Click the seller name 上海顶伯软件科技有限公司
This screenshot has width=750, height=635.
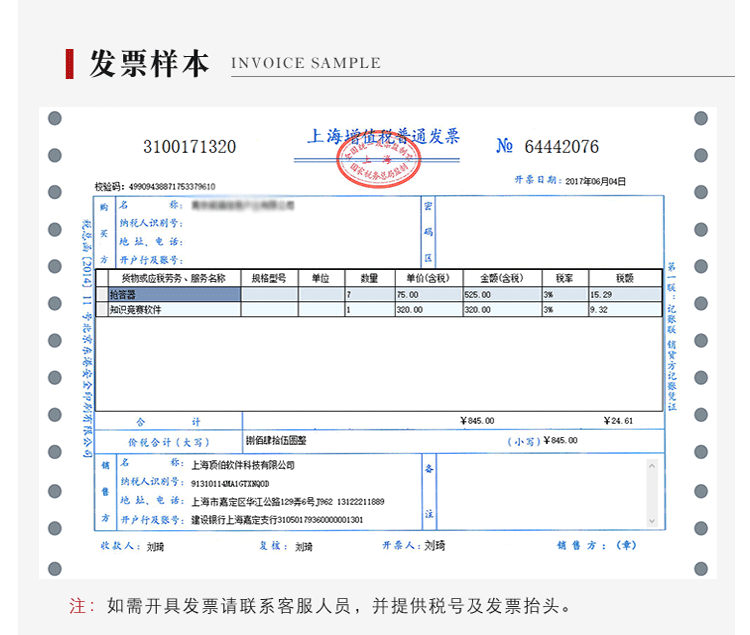[243, 465]
